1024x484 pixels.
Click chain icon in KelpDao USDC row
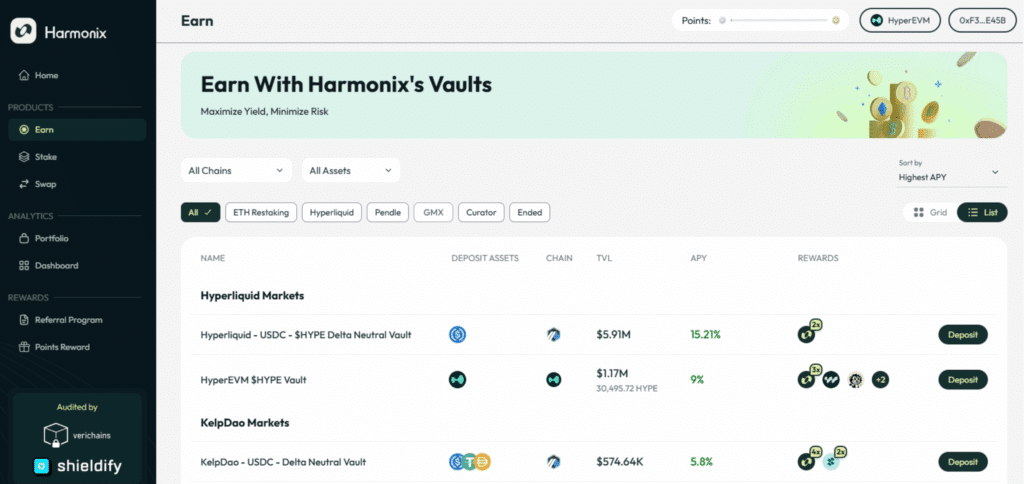[x=554, y=462]
